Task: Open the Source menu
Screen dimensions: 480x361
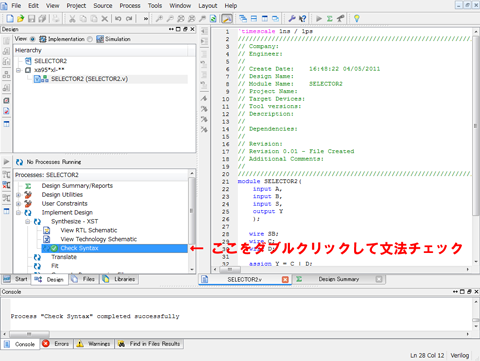Action: [103, 6]
